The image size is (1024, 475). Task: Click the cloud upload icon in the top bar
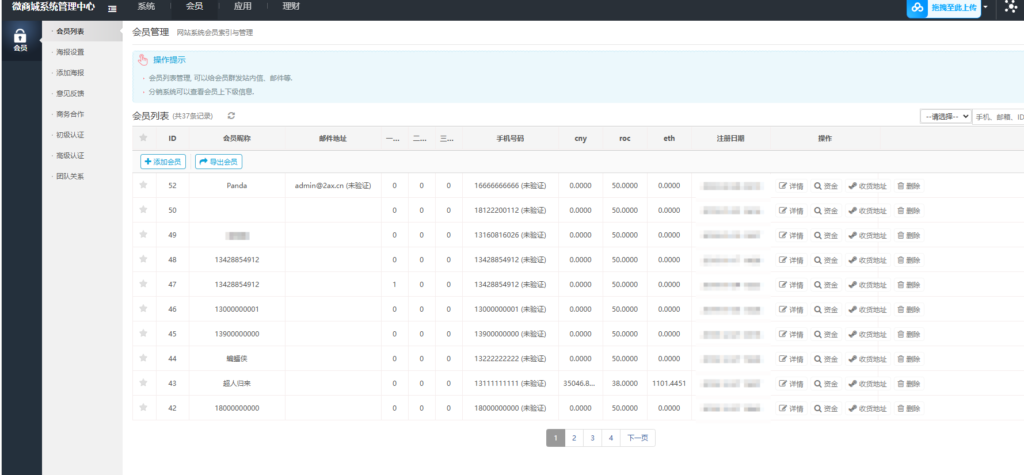(918, 8)
